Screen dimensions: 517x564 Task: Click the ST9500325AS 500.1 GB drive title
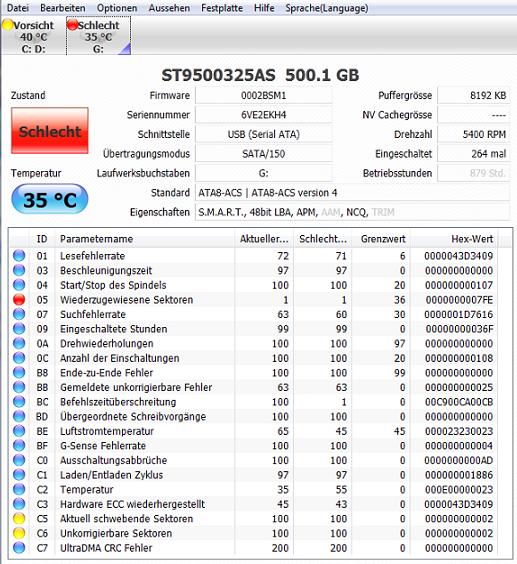(x=260, y=75)
